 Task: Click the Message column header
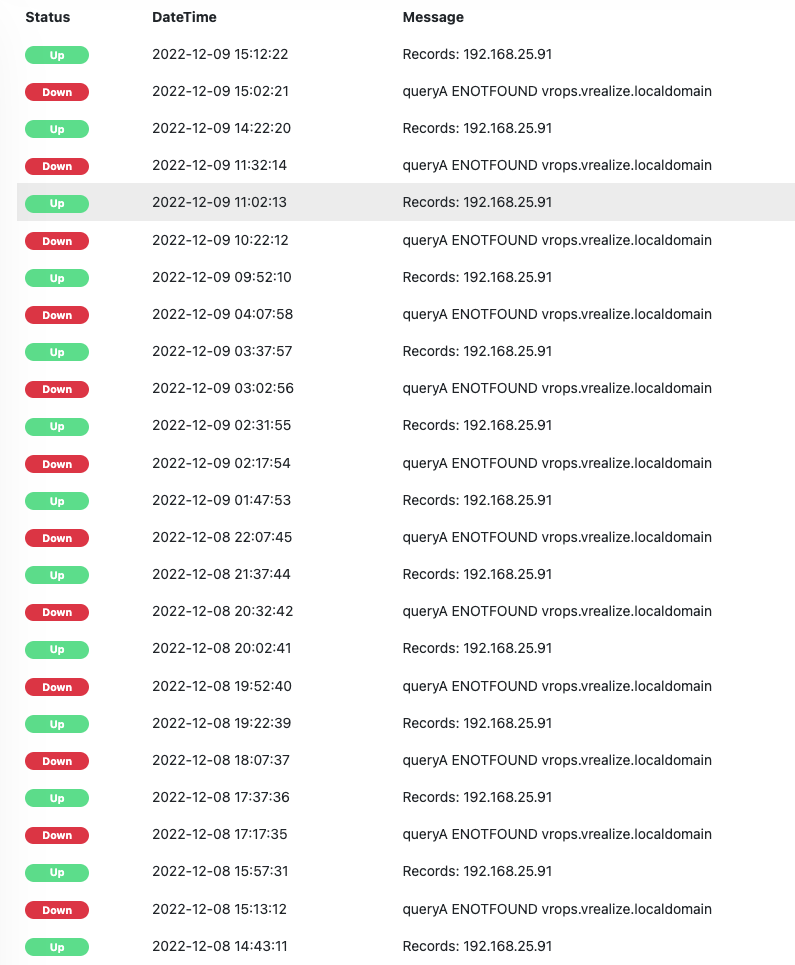pos(433,17)
